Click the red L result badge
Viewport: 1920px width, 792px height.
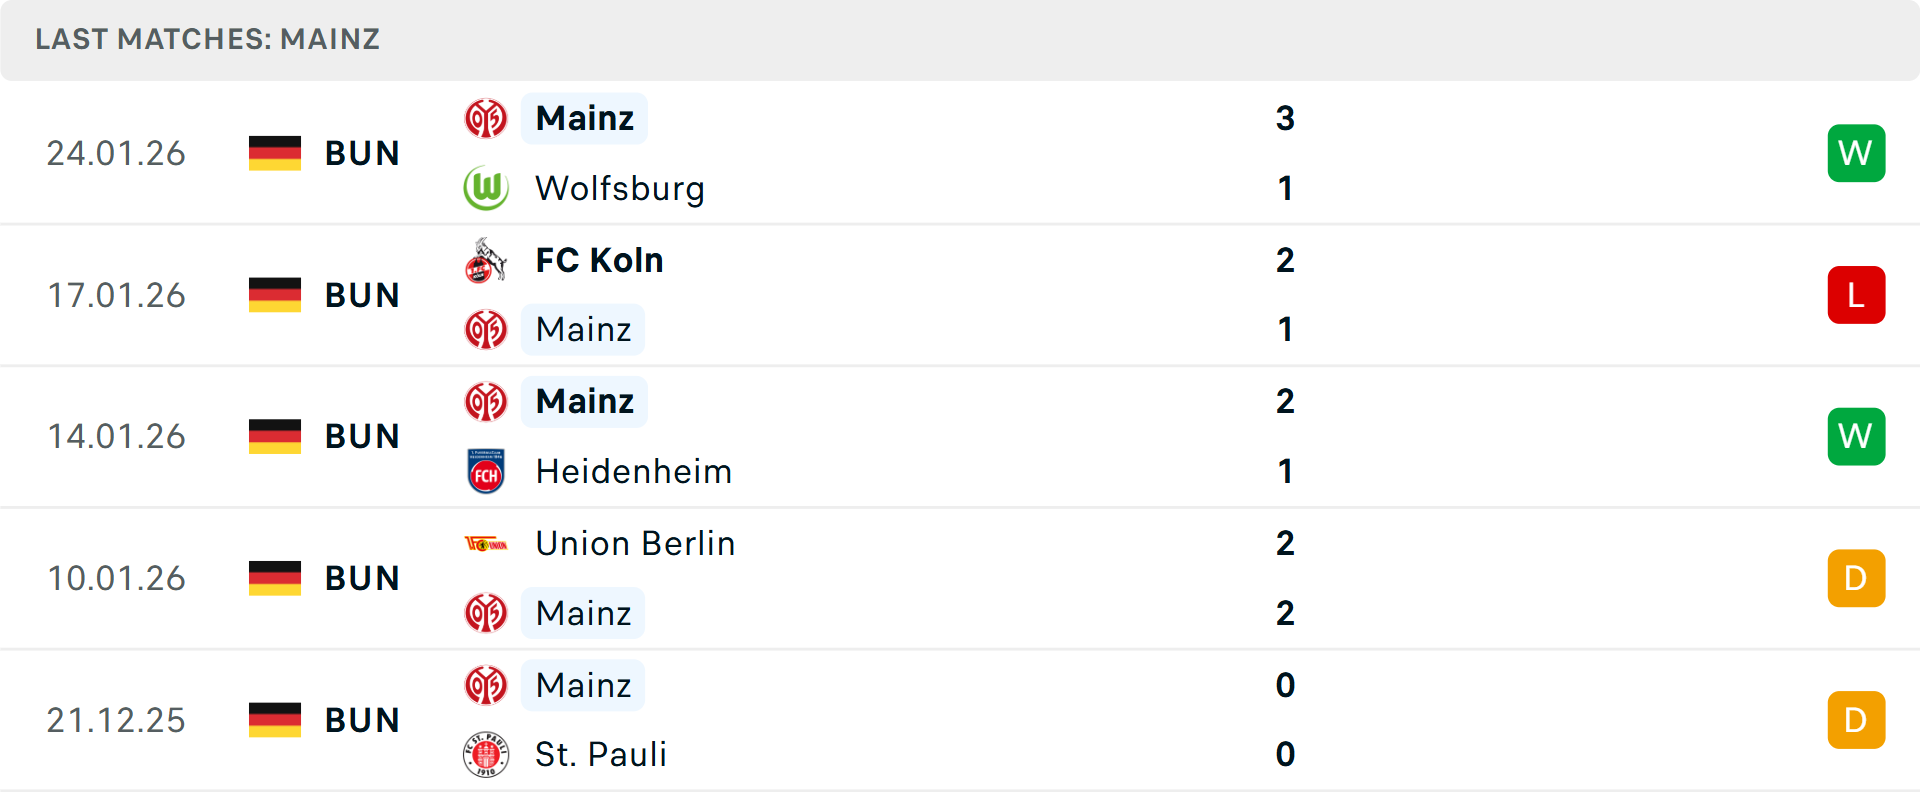click(1856, 295)
